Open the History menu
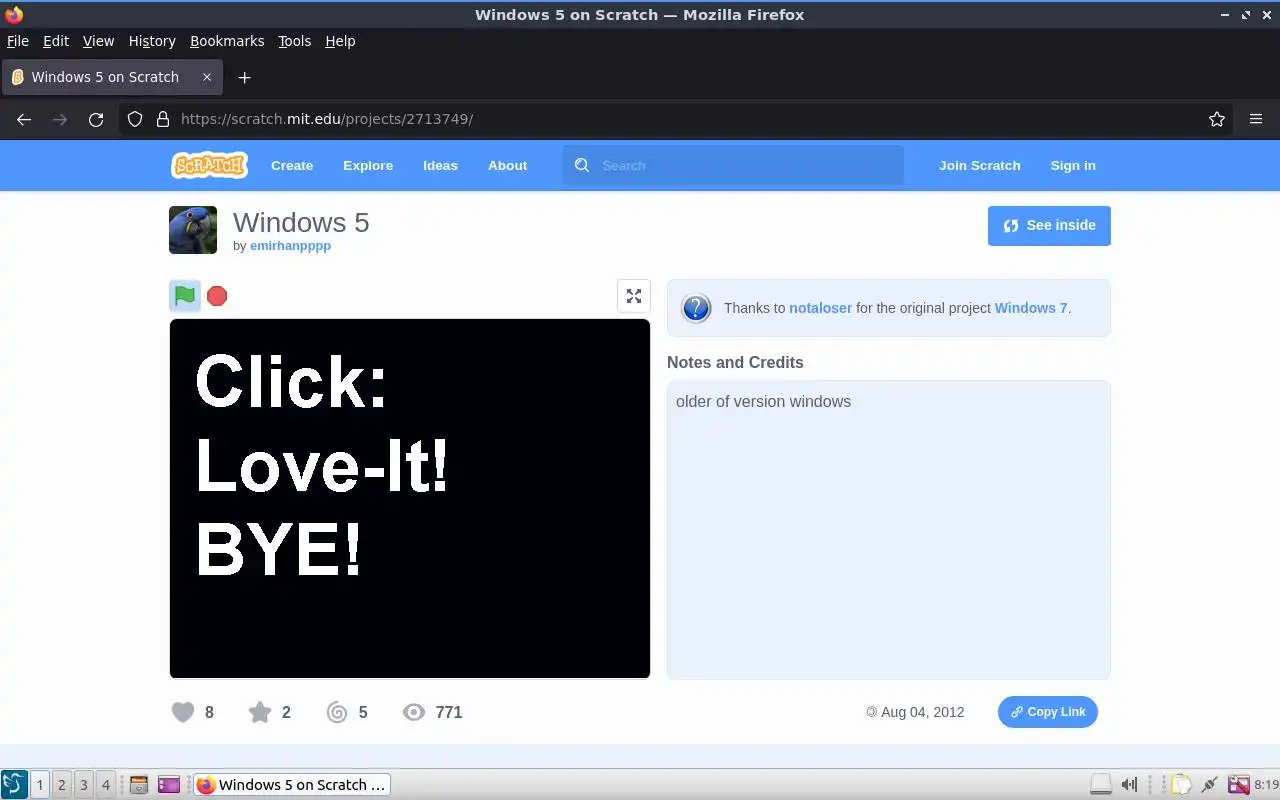Screen dimensions: 1280x800 (x=152, y=41)
